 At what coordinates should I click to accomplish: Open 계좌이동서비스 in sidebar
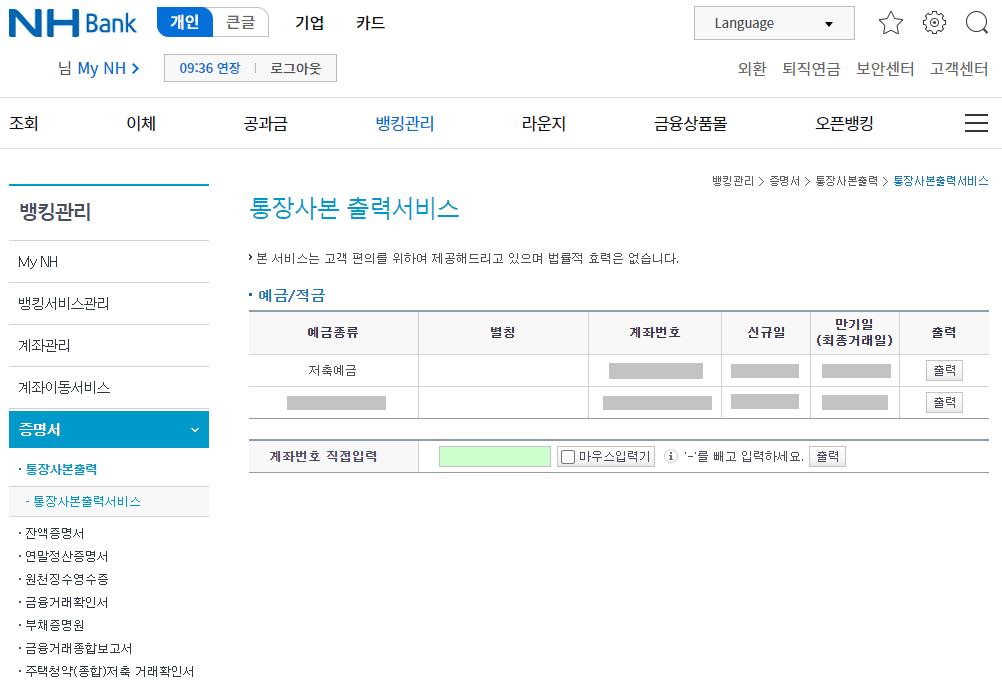pos(109,388)
